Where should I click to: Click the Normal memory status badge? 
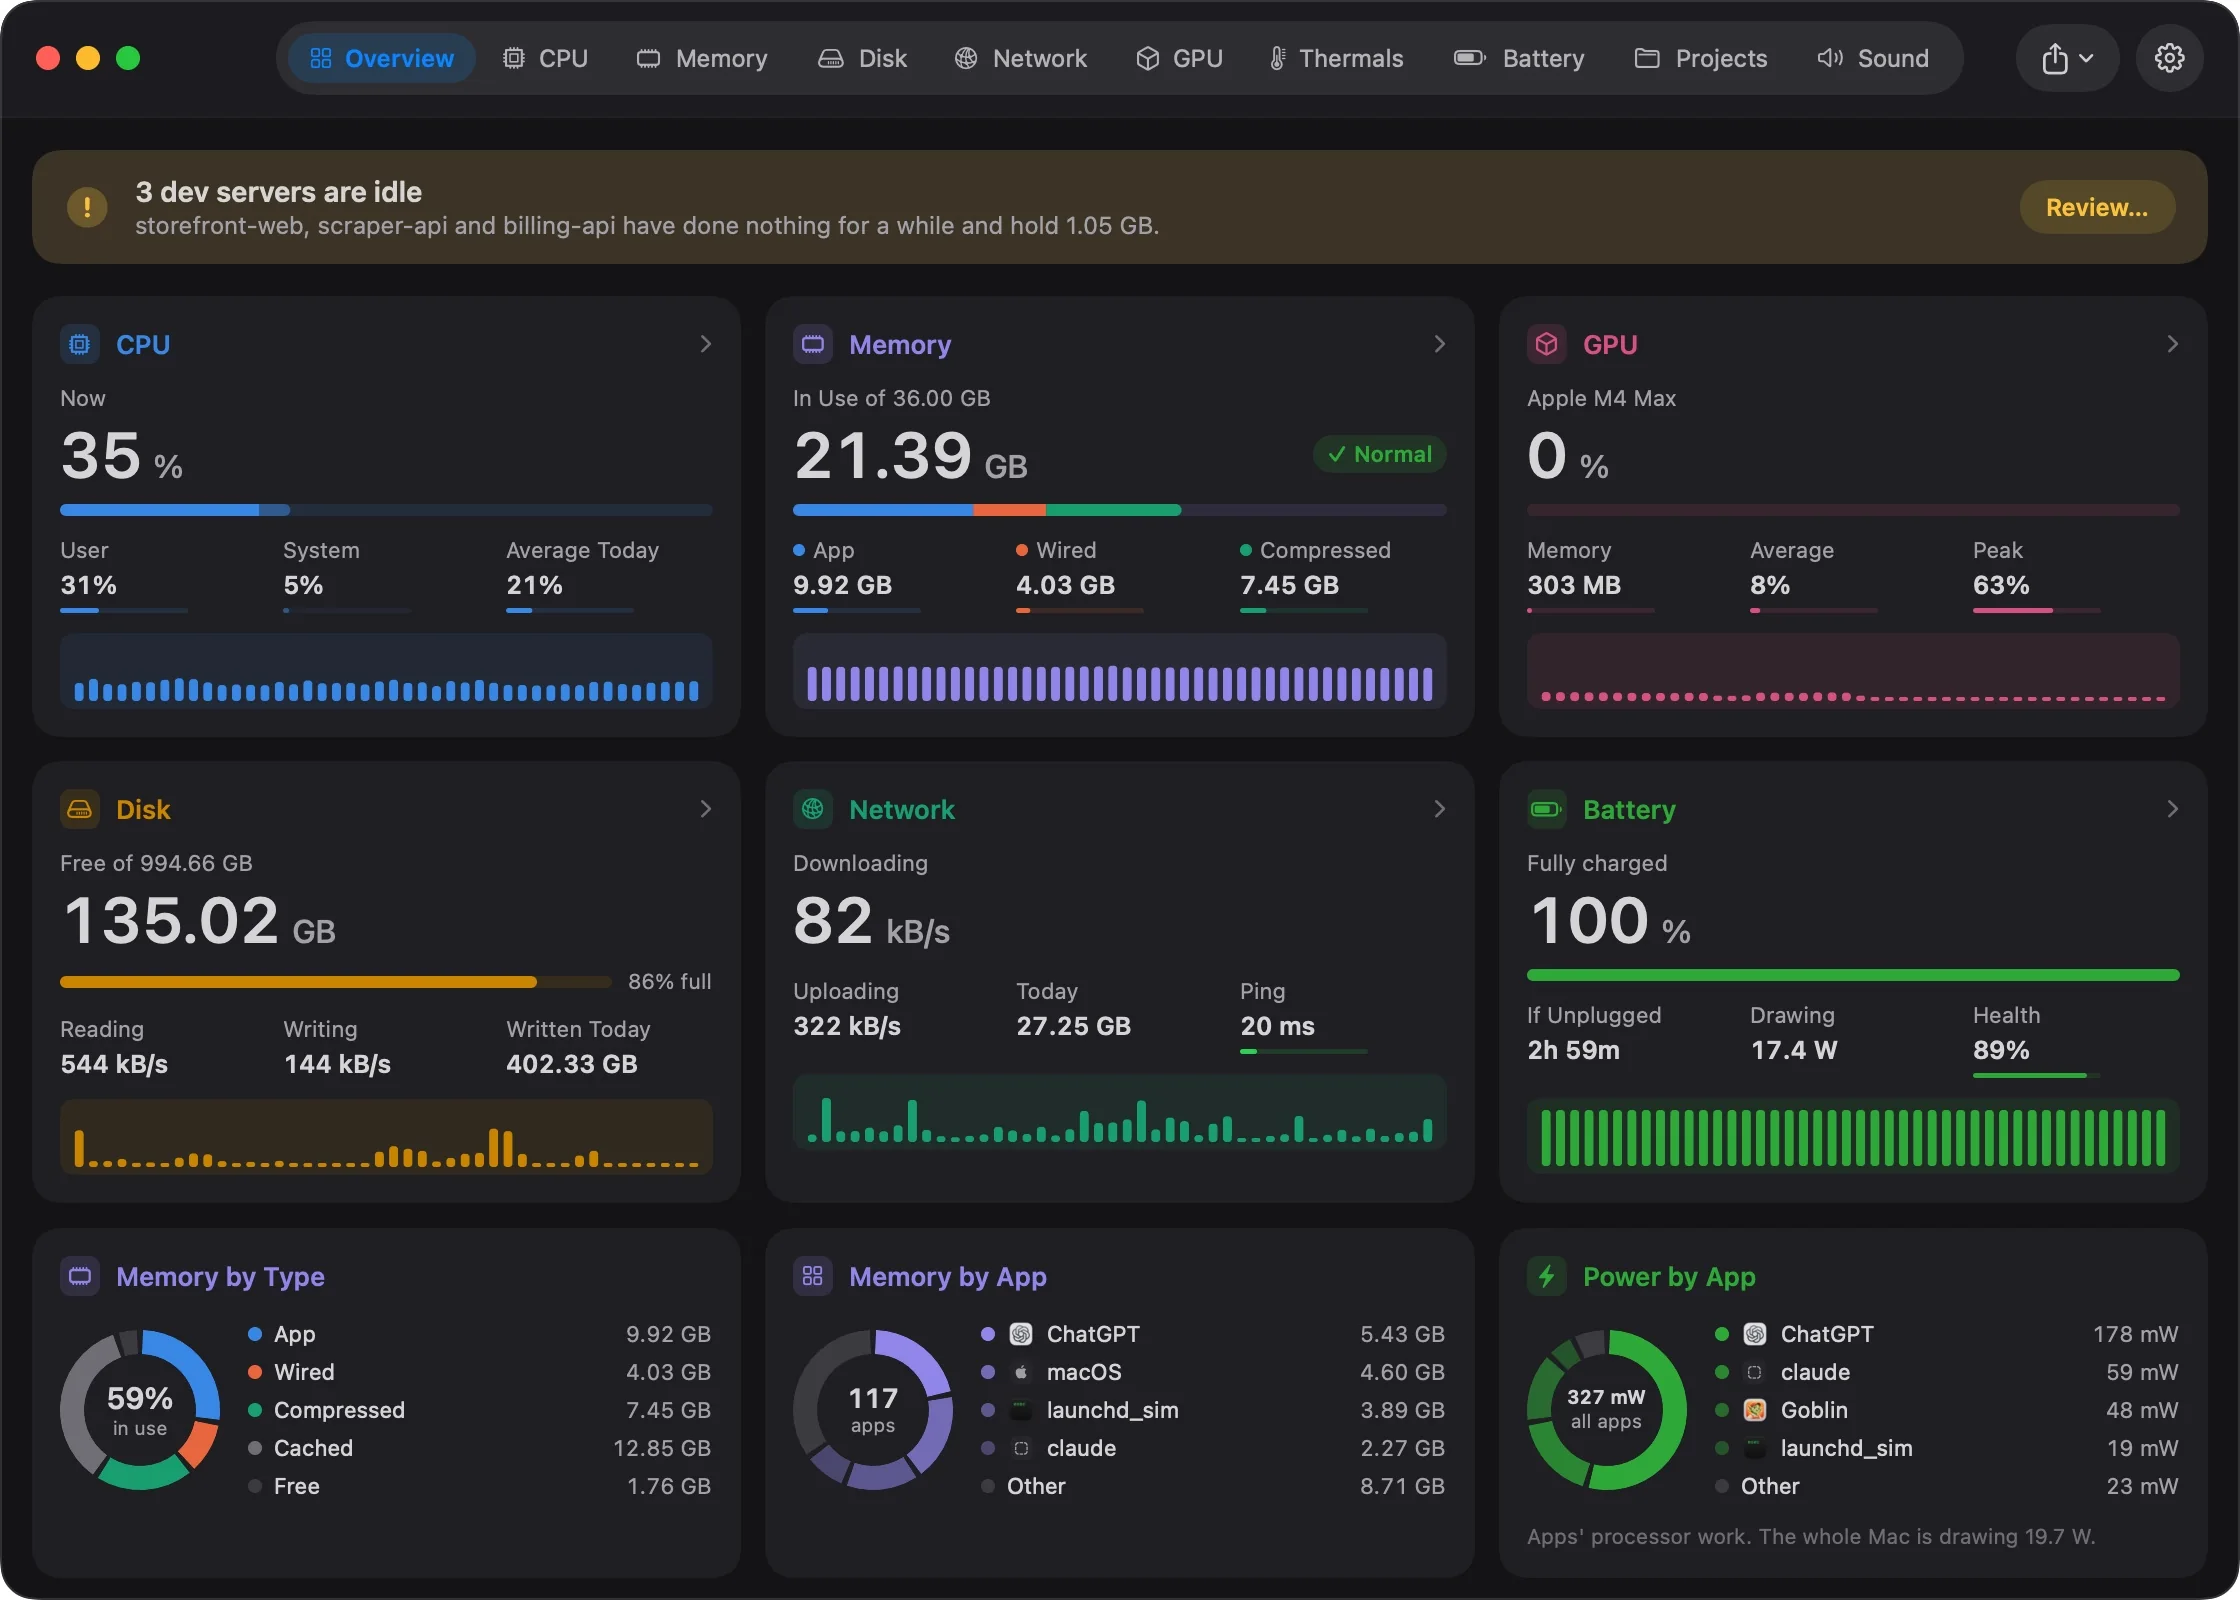pos(1380,455)
